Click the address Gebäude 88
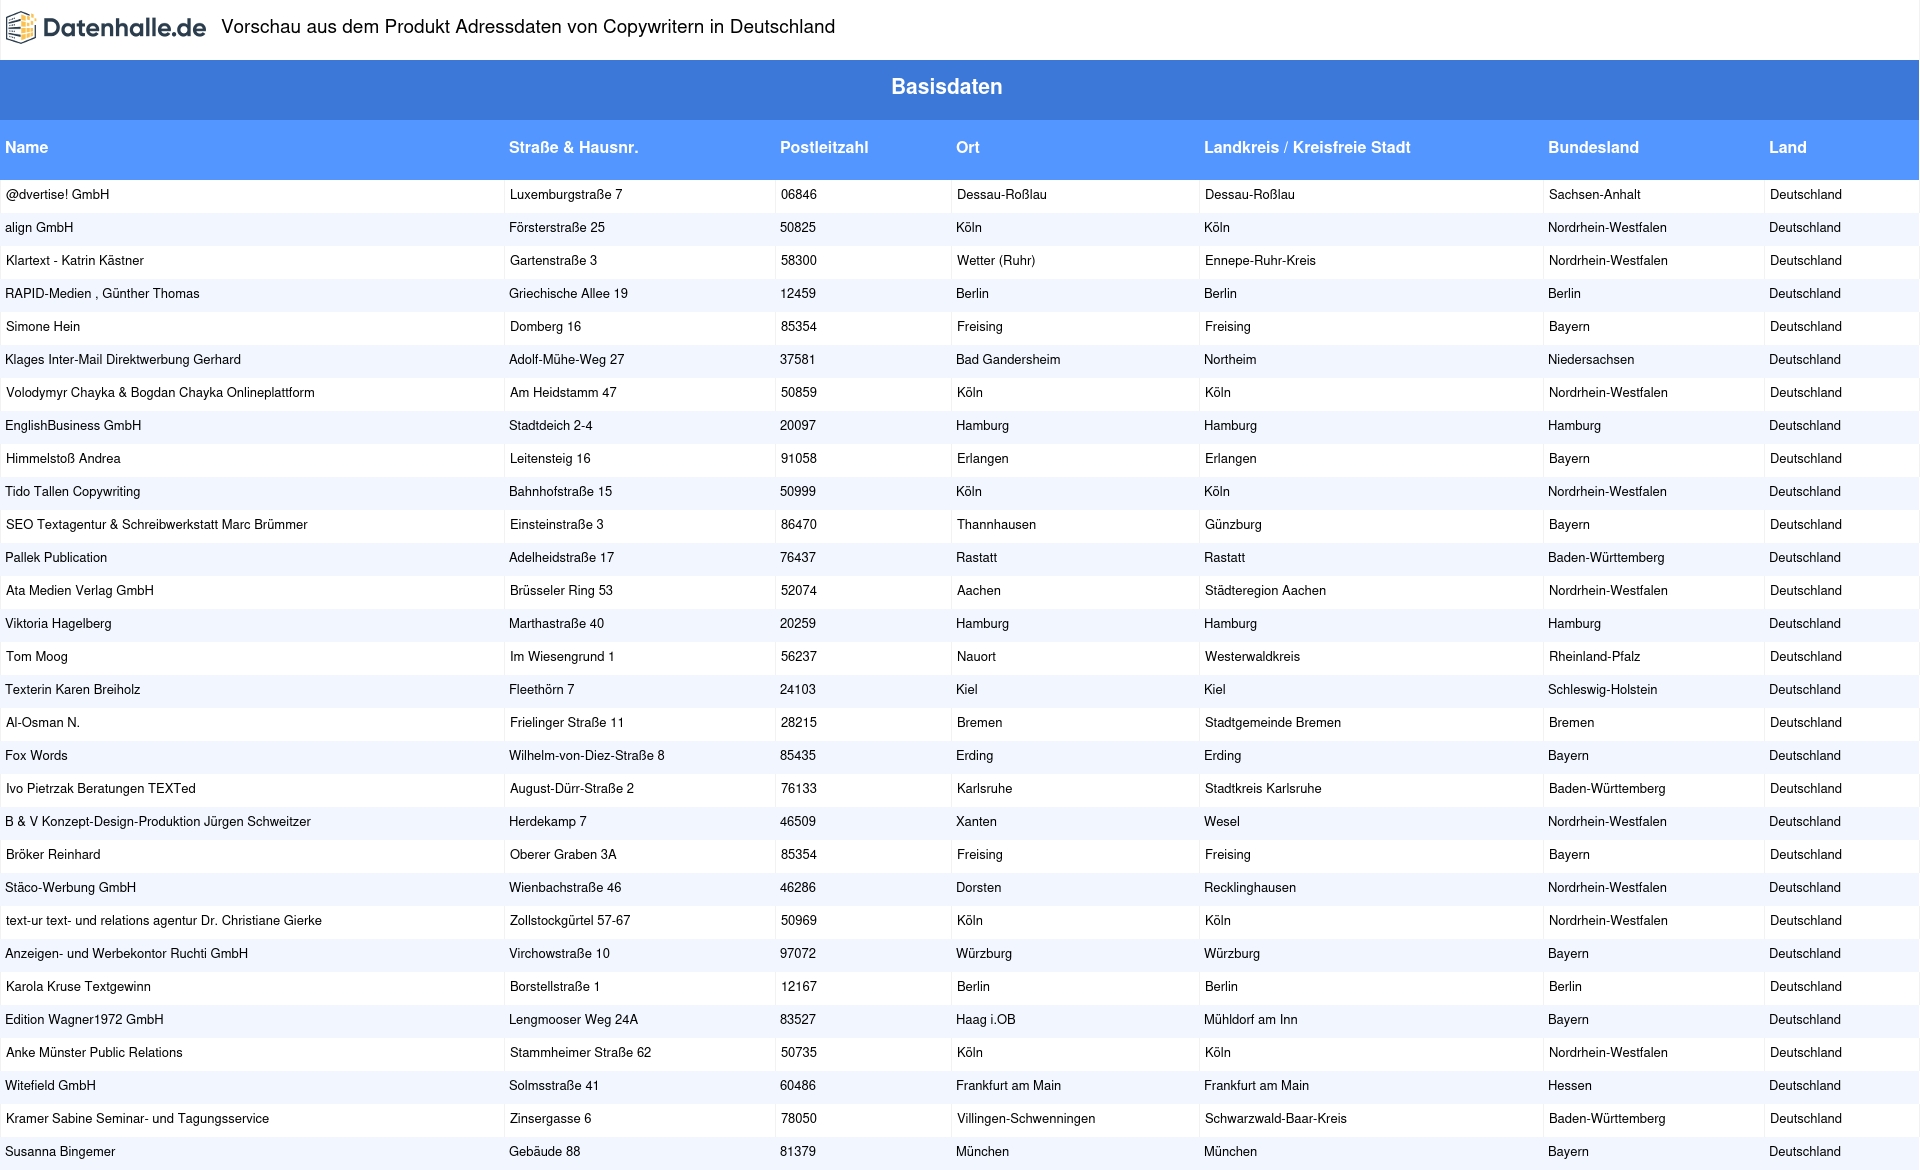1920x1170 pixels. click(544, 1152)
